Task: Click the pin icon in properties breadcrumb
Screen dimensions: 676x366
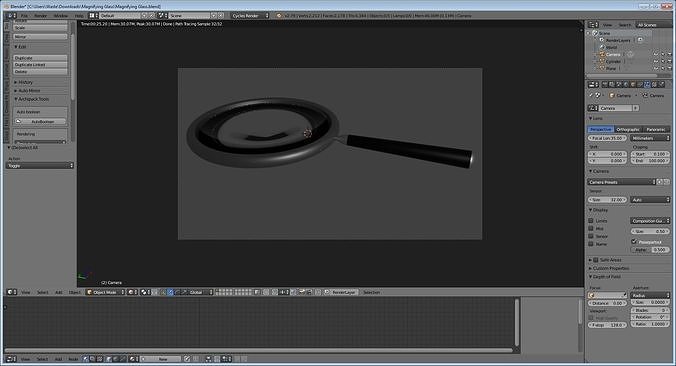Action: coord(592,95)
